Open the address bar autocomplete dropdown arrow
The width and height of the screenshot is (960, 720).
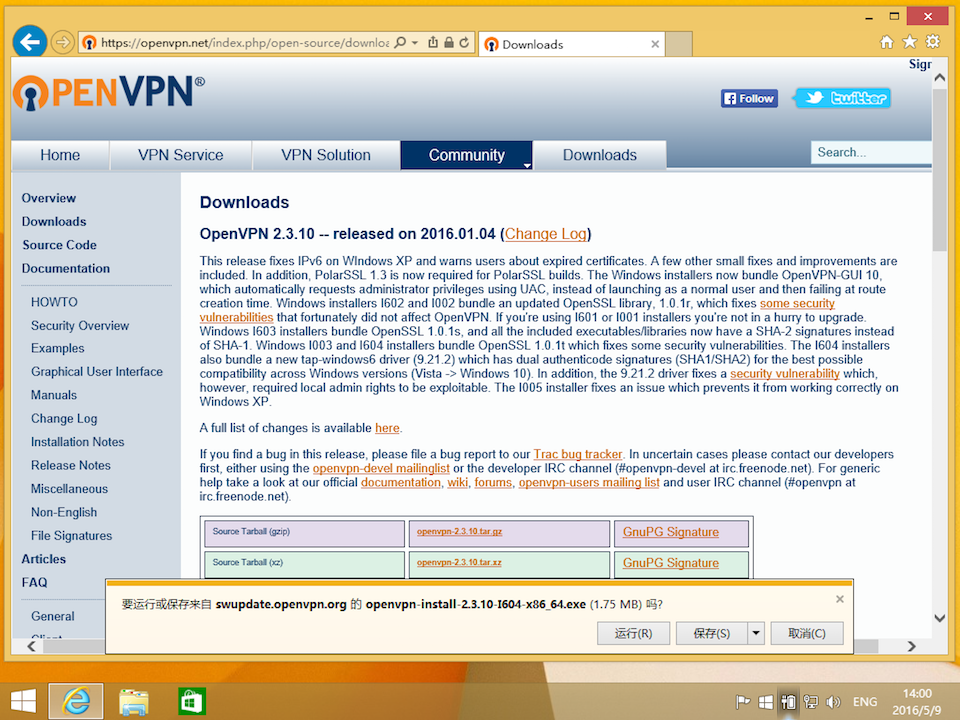click(415, 43)
